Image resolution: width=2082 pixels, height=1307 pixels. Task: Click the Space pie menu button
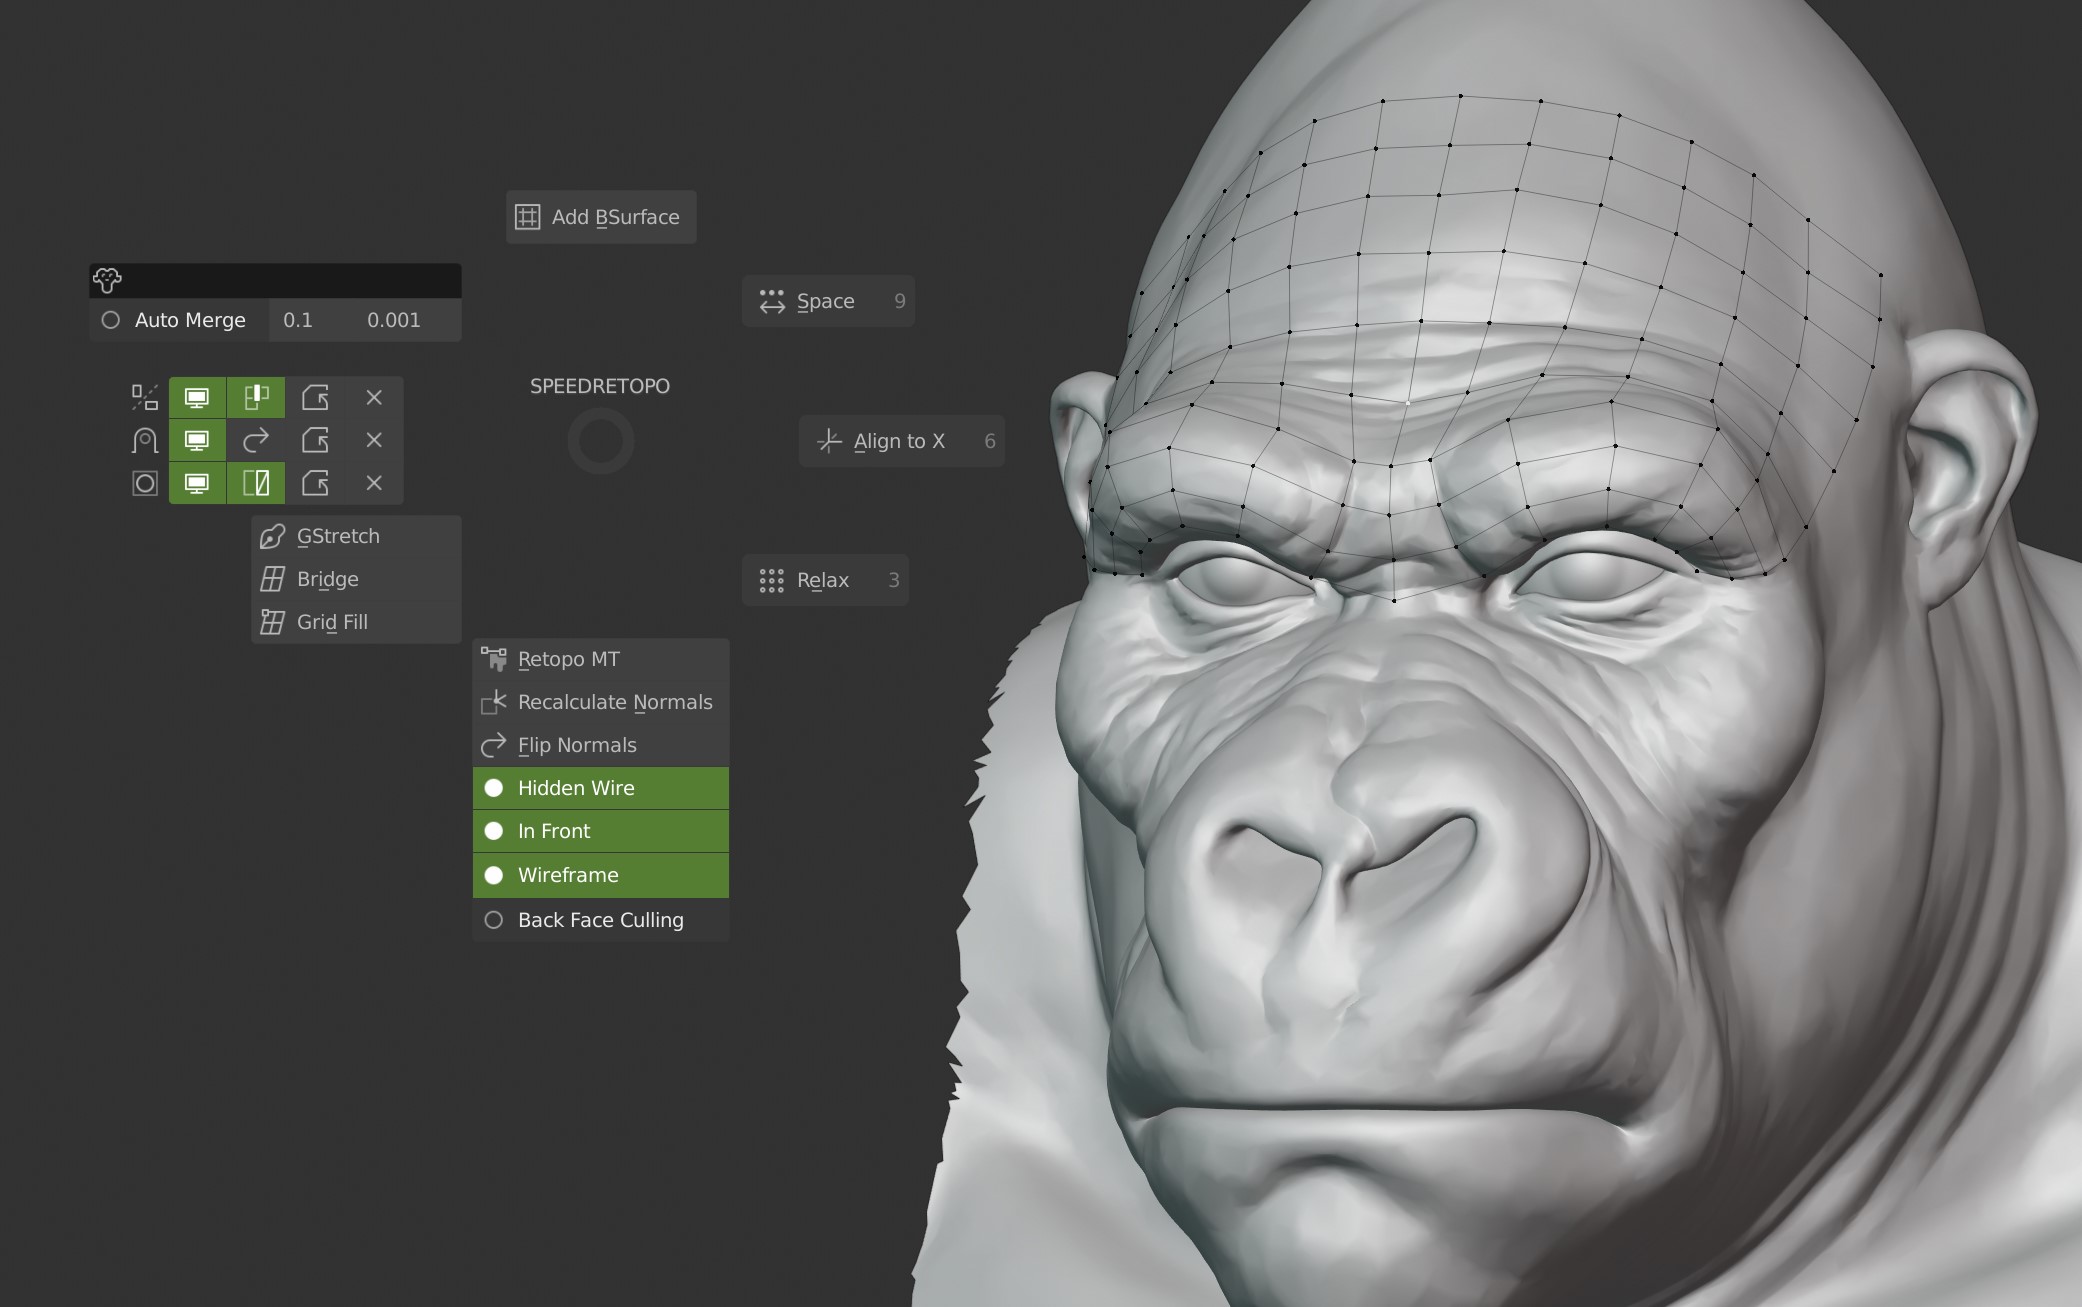pyautogui.click(x=828, y=301)
